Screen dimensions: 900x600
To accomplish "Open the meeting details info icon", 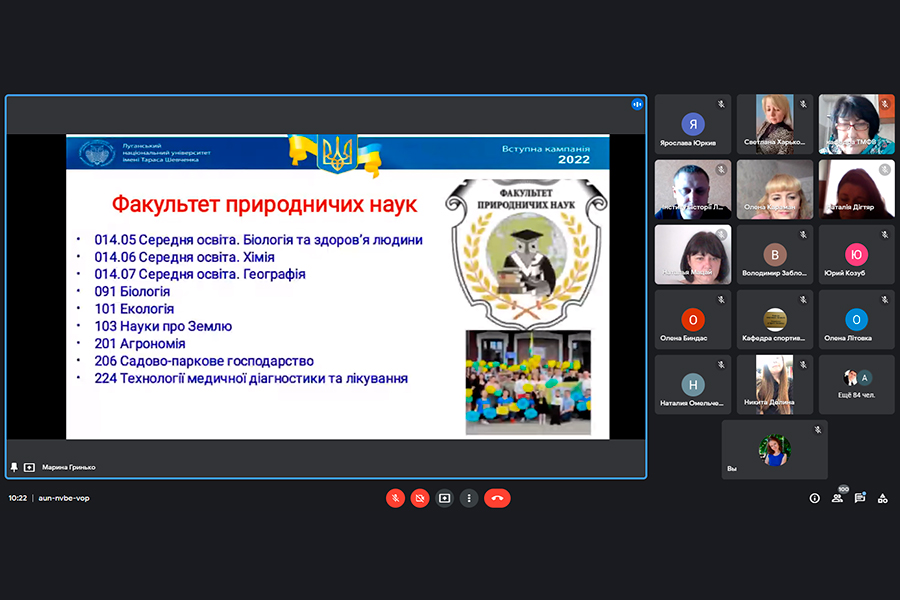I will (814, 498).
